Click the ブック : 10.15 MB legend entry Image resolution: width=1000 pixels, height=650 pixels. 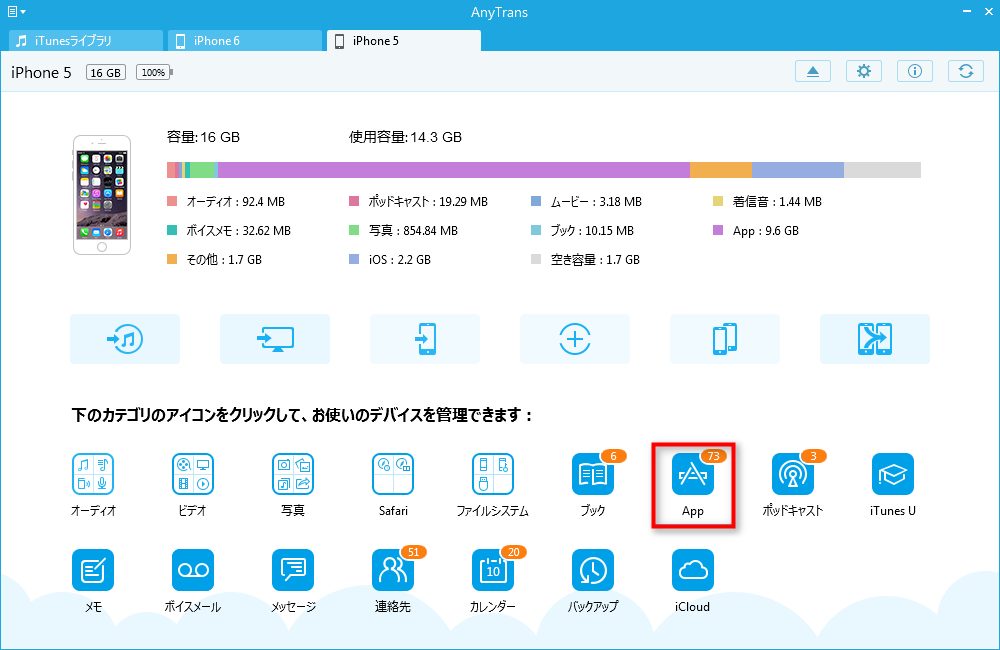[x=582, y=230]
